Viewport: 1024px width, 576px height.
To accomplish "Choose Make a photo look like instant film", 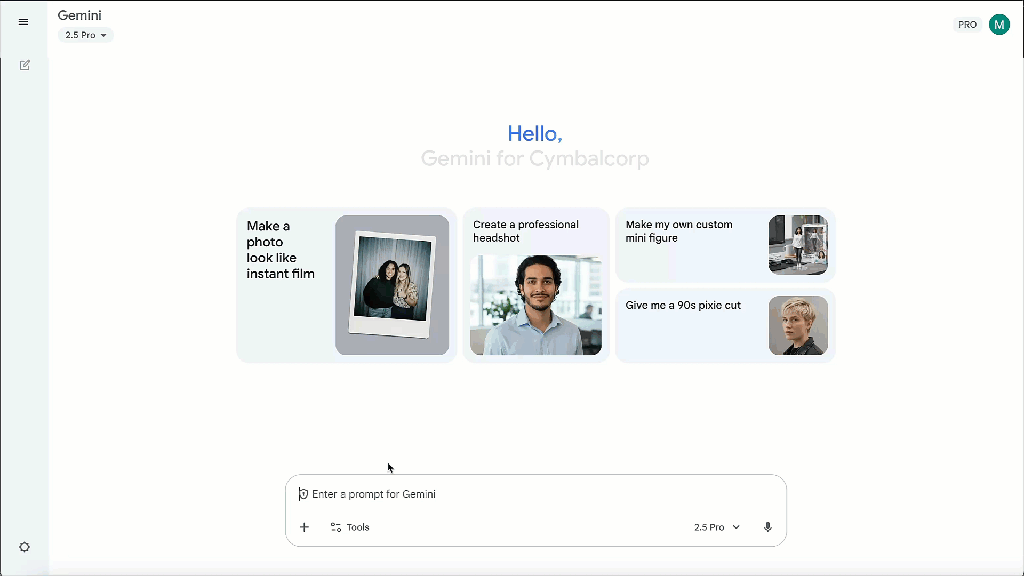I will [346, 285].
